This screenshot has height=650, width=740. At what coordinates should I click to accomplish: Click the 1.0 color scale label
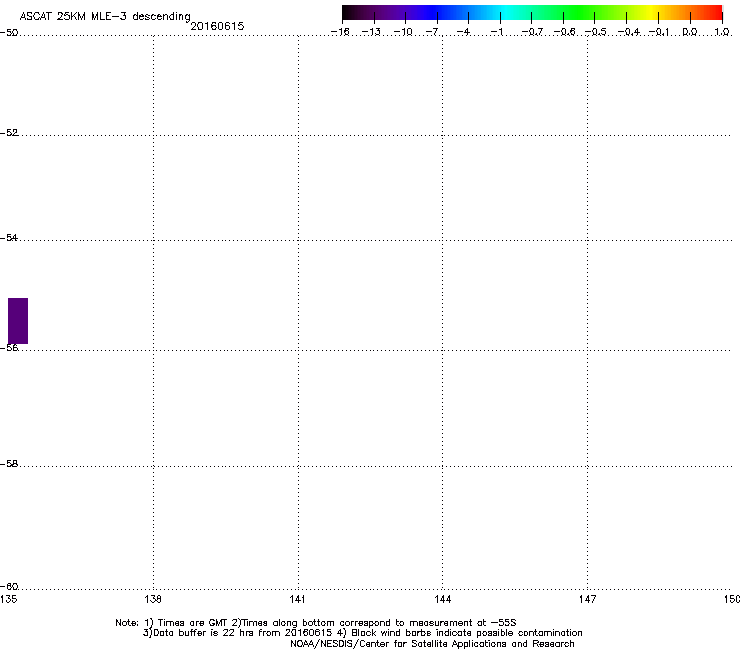[722, 32]
